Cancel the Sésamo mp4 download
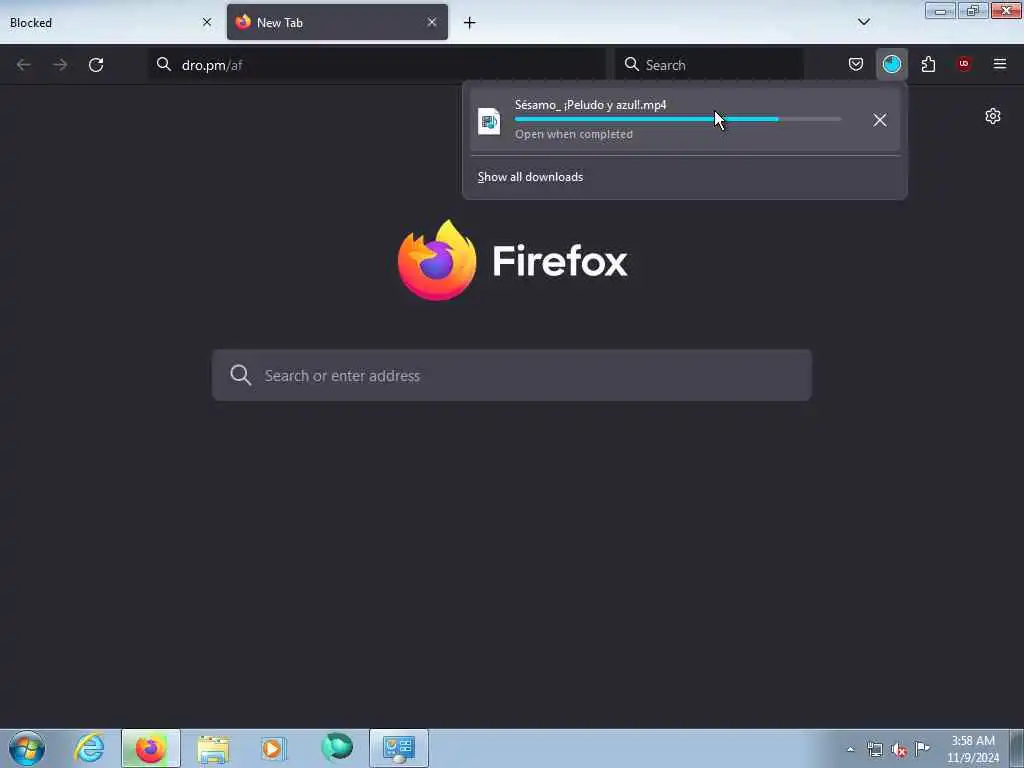1024x768 pixels. coord(880,120)
